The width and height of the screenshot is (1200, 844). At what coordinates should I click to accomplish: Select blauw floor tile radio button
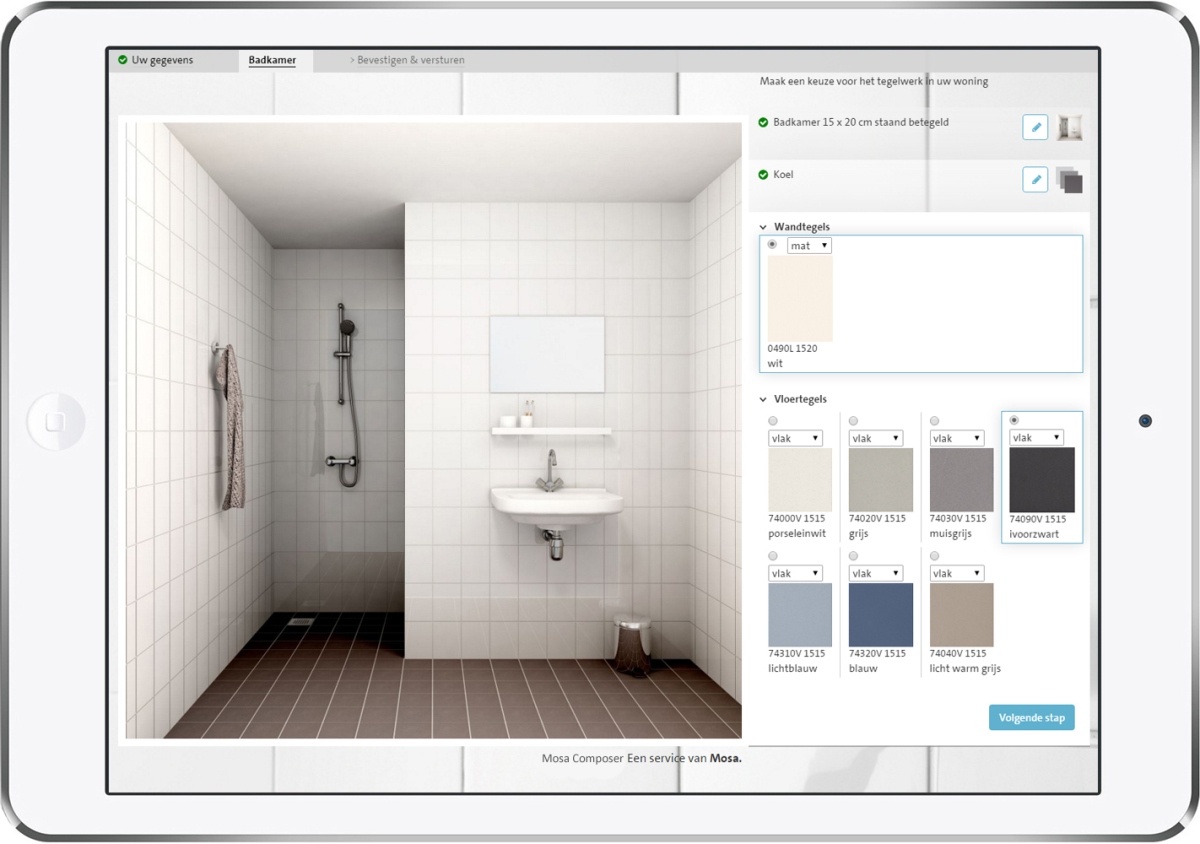coord(853,556)
